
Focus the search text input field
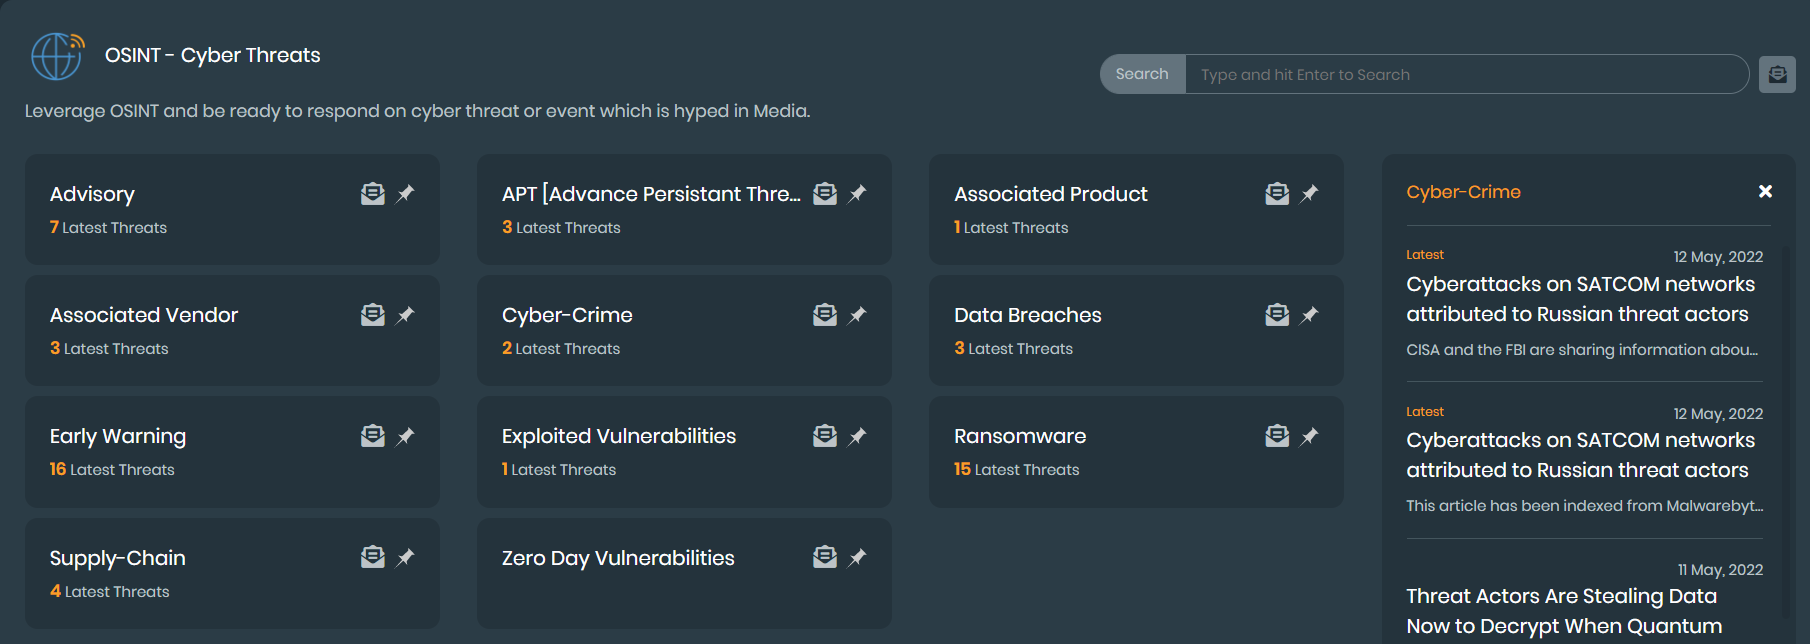(1465, 74)
